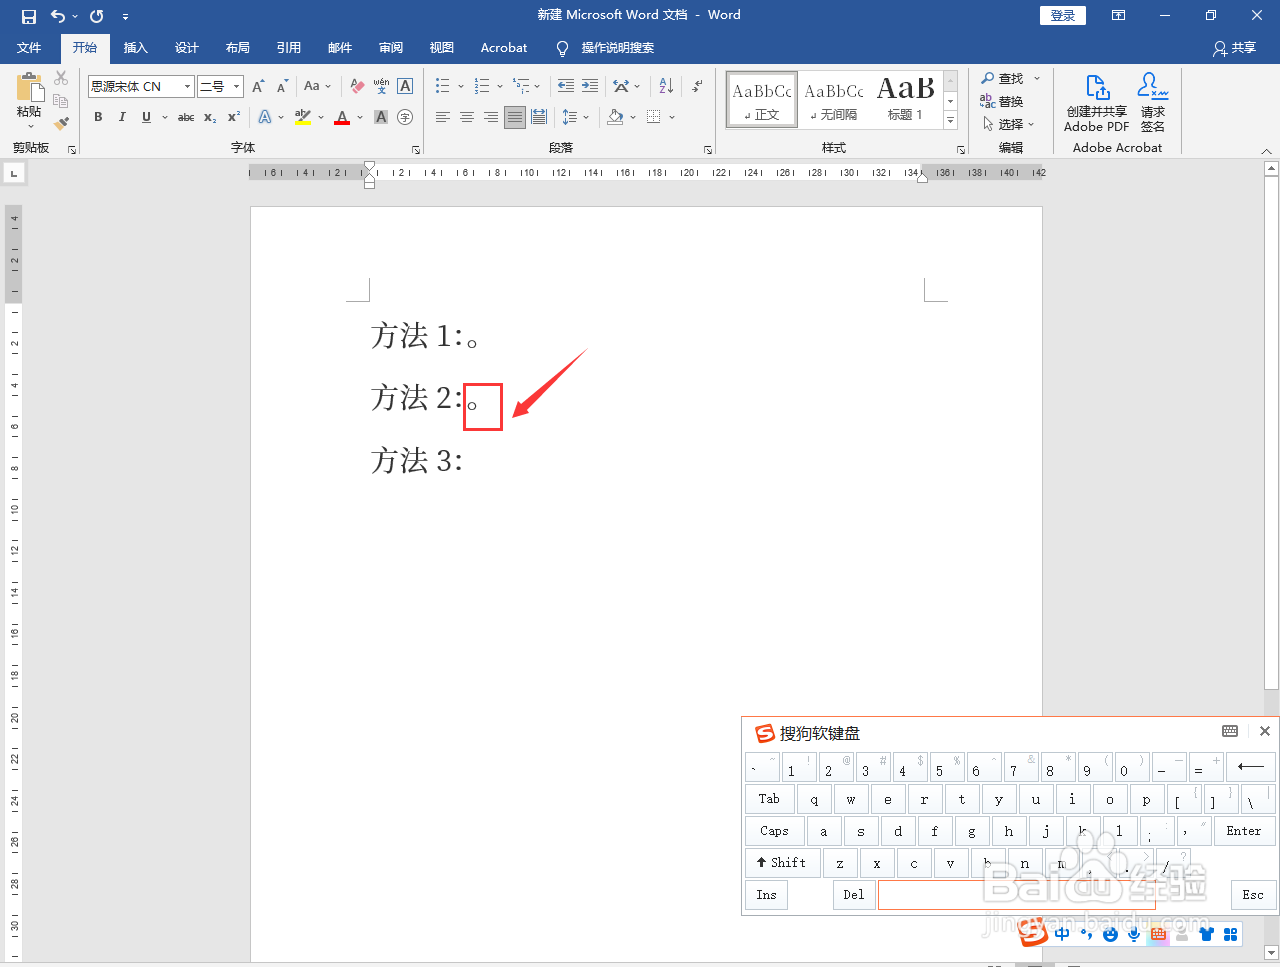The width and height of the screenshot is (1280, 967).
Task: Click the Decrease Indent icon
Action: click(566, 87)
